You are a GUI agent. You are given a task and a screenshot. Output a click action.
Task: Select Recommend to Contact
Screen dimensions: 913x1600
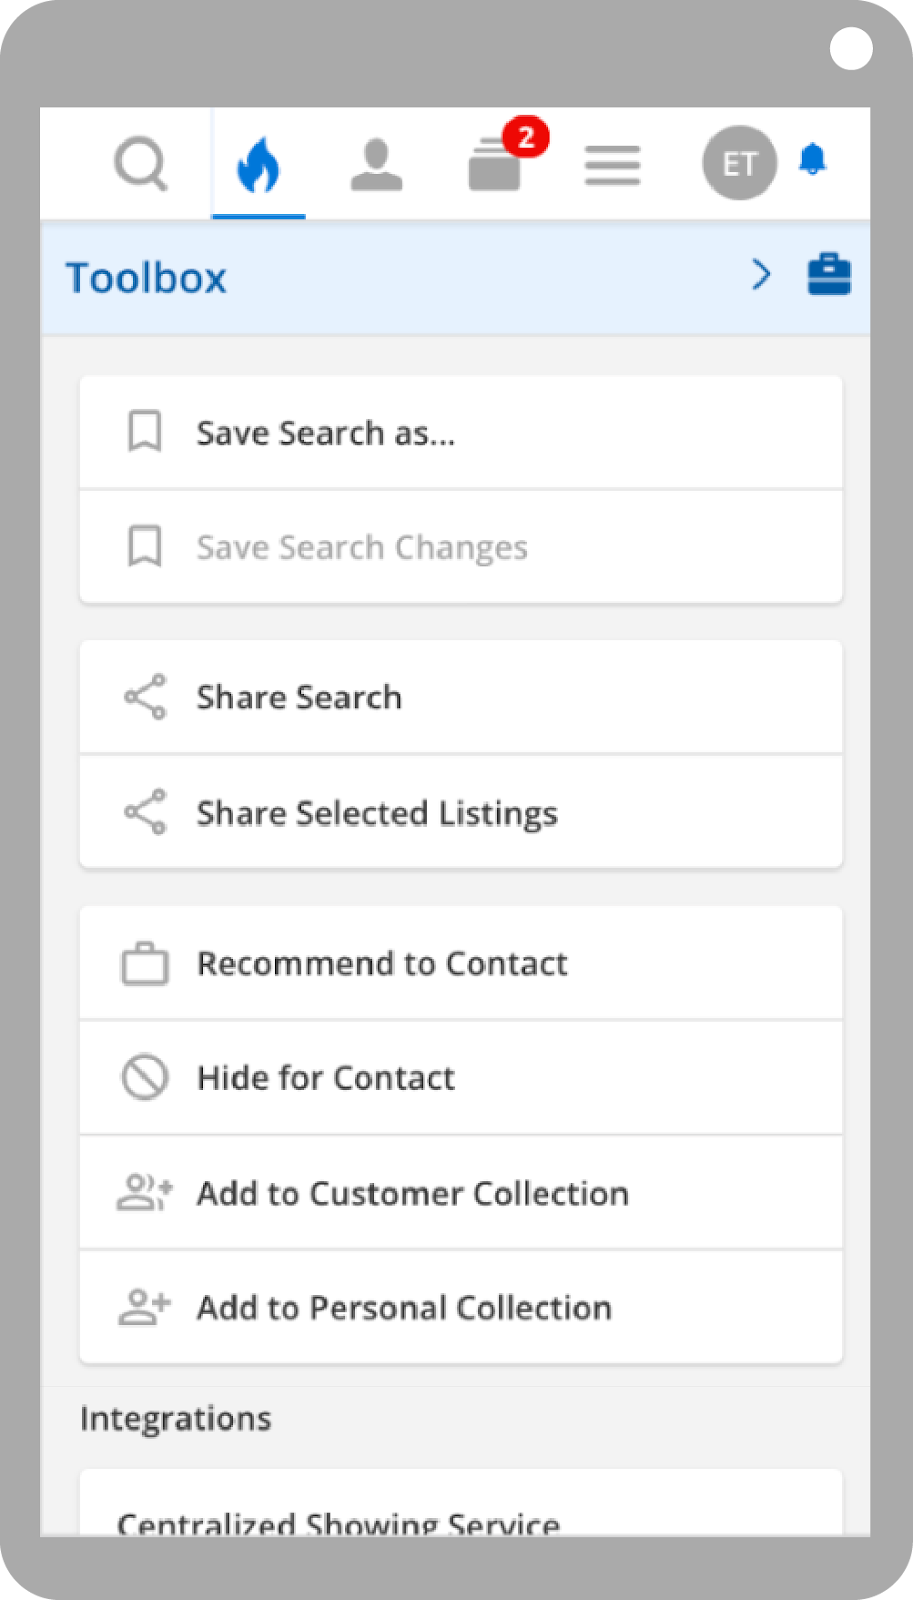(x=381, y=963)
